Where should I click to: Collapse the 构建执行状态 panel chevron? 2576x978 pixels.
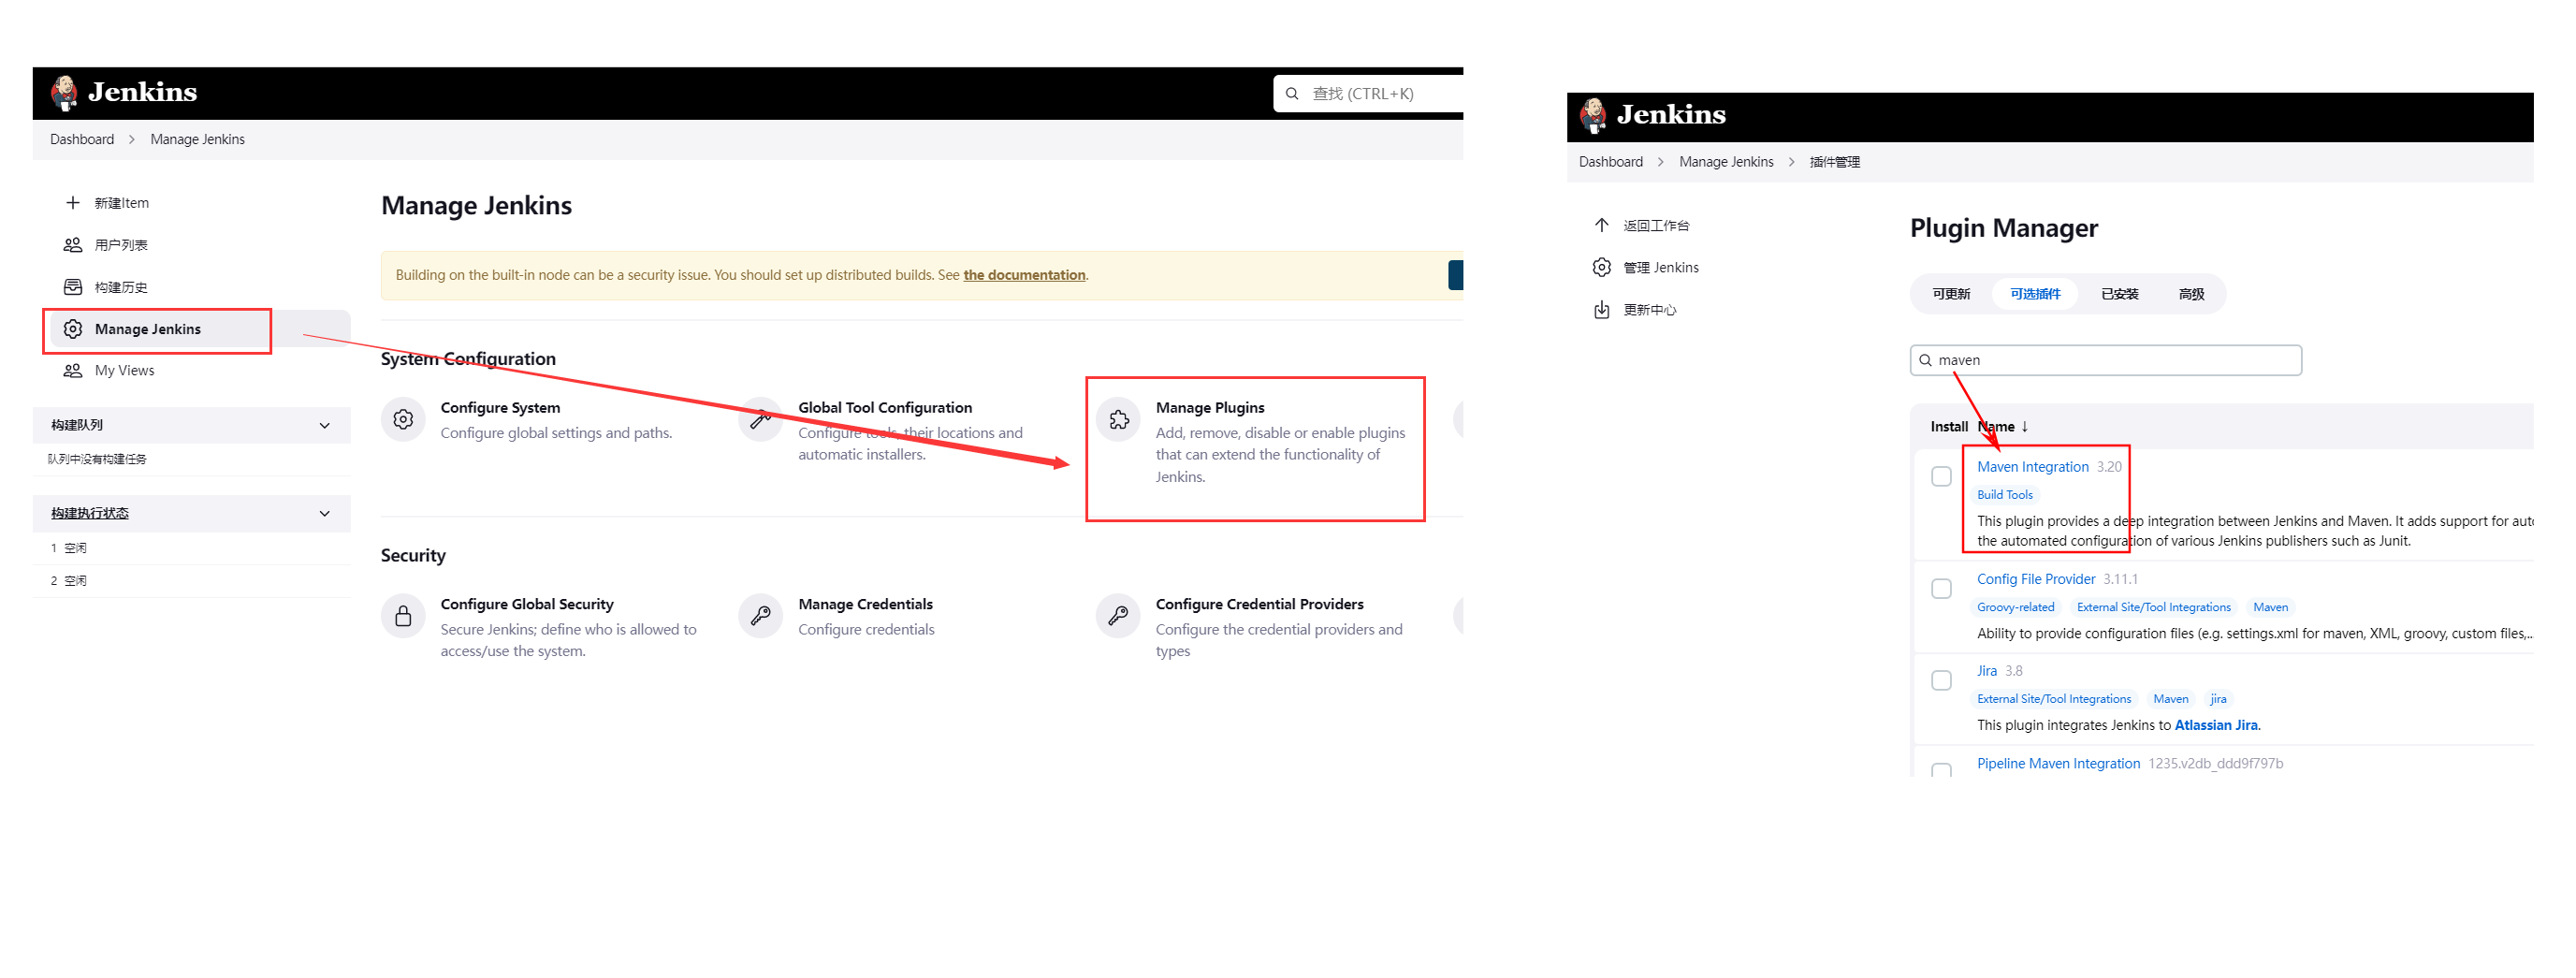(325, 514)
